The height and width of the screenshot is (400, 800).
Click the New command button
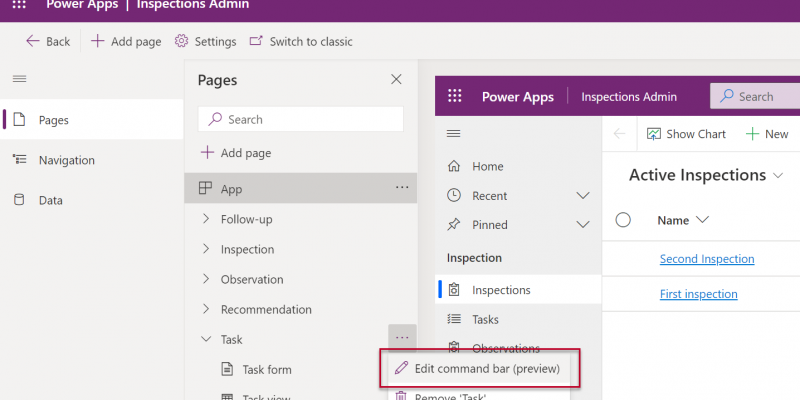tap(767, 134)
